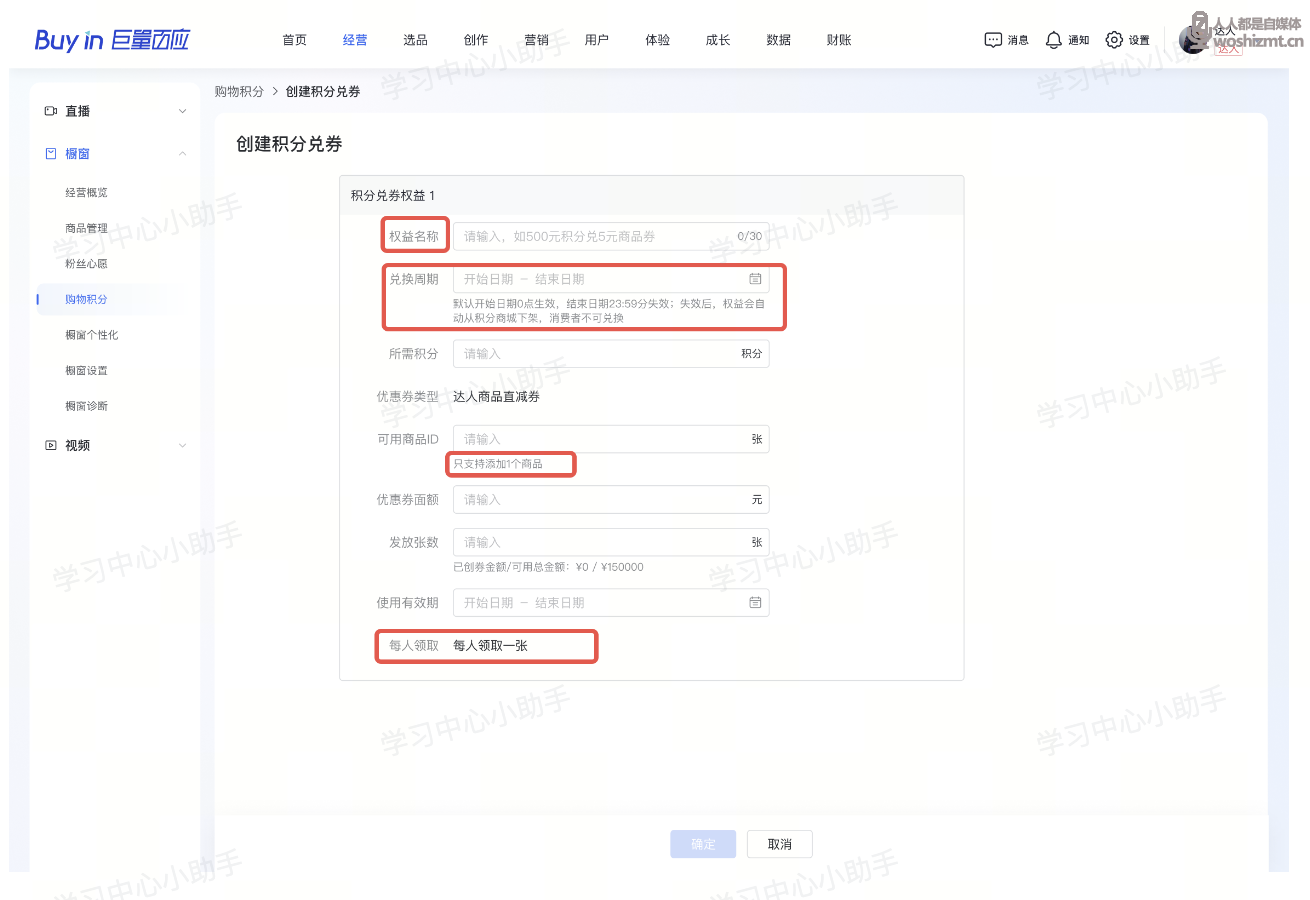Click the user avatar at top right

click(x=1193, y=40)
